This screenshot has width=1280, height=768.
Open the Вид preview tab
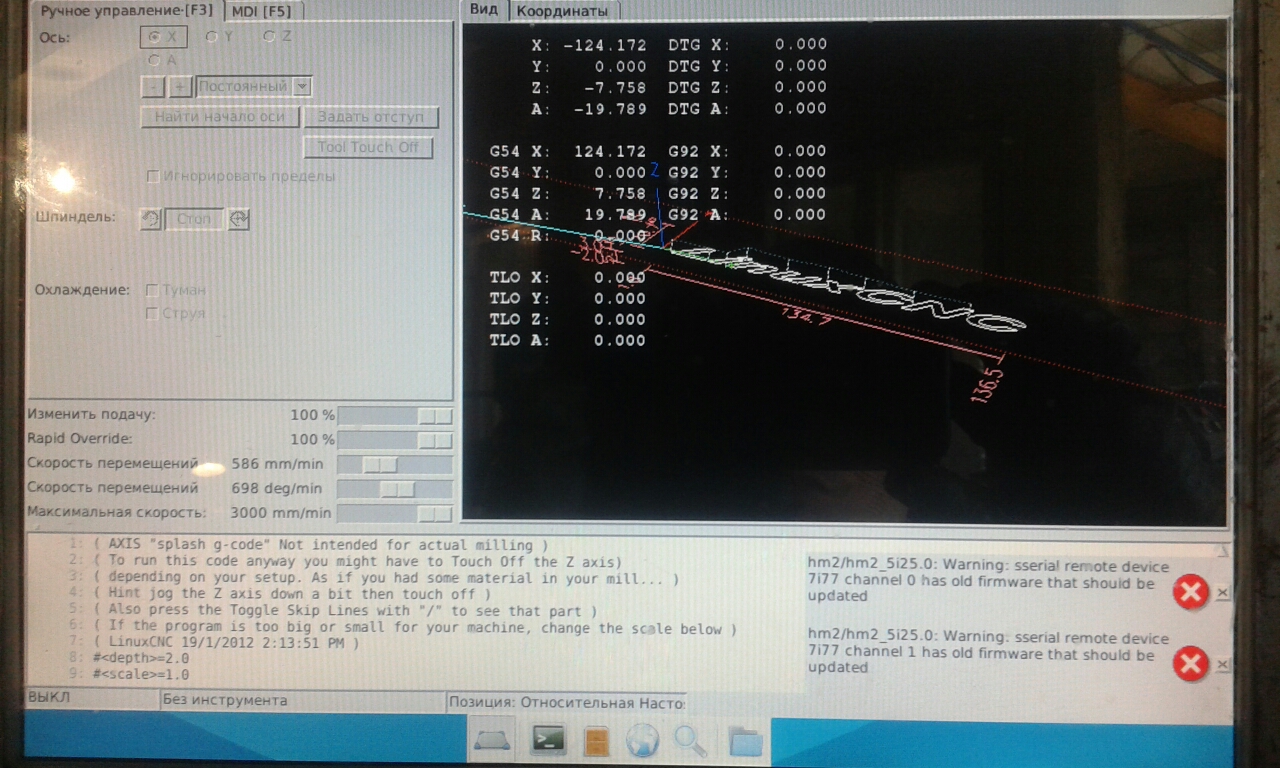pyautogui.click(x=484, y=10)
